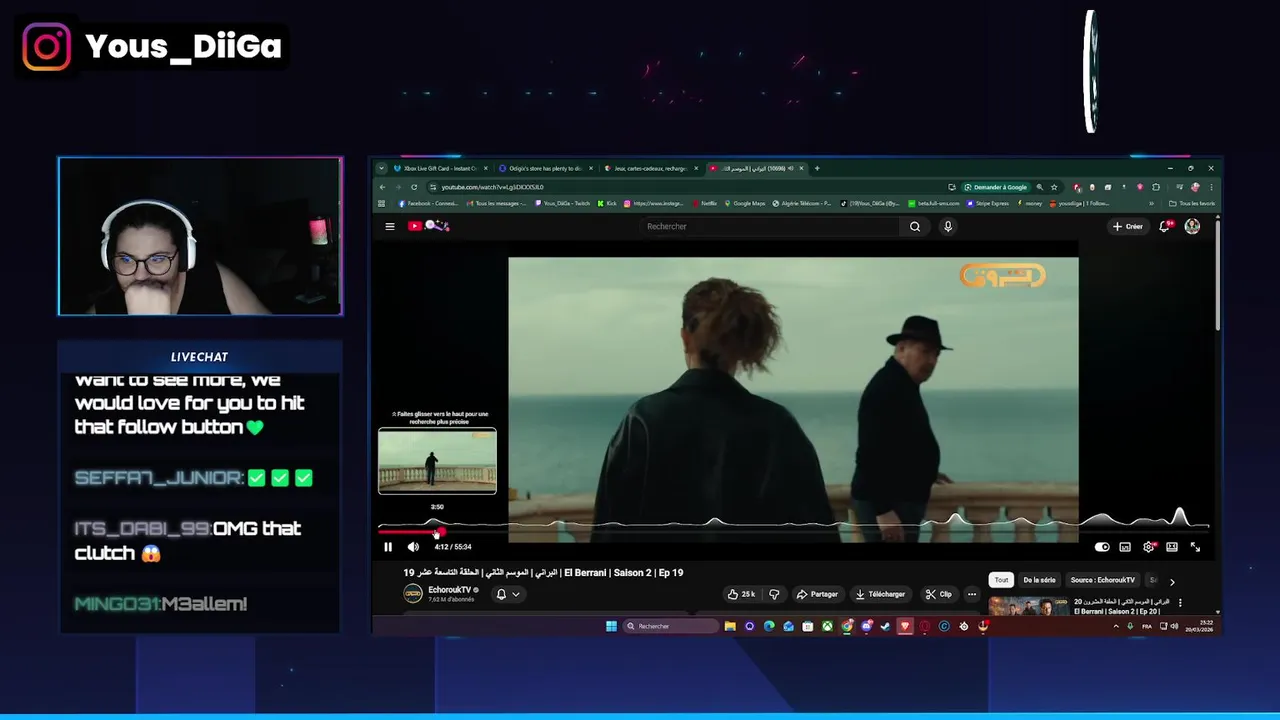The image size is (1280, 720).
Task: Click the youtube.com address bar
Action: click(x=690, y=187)
